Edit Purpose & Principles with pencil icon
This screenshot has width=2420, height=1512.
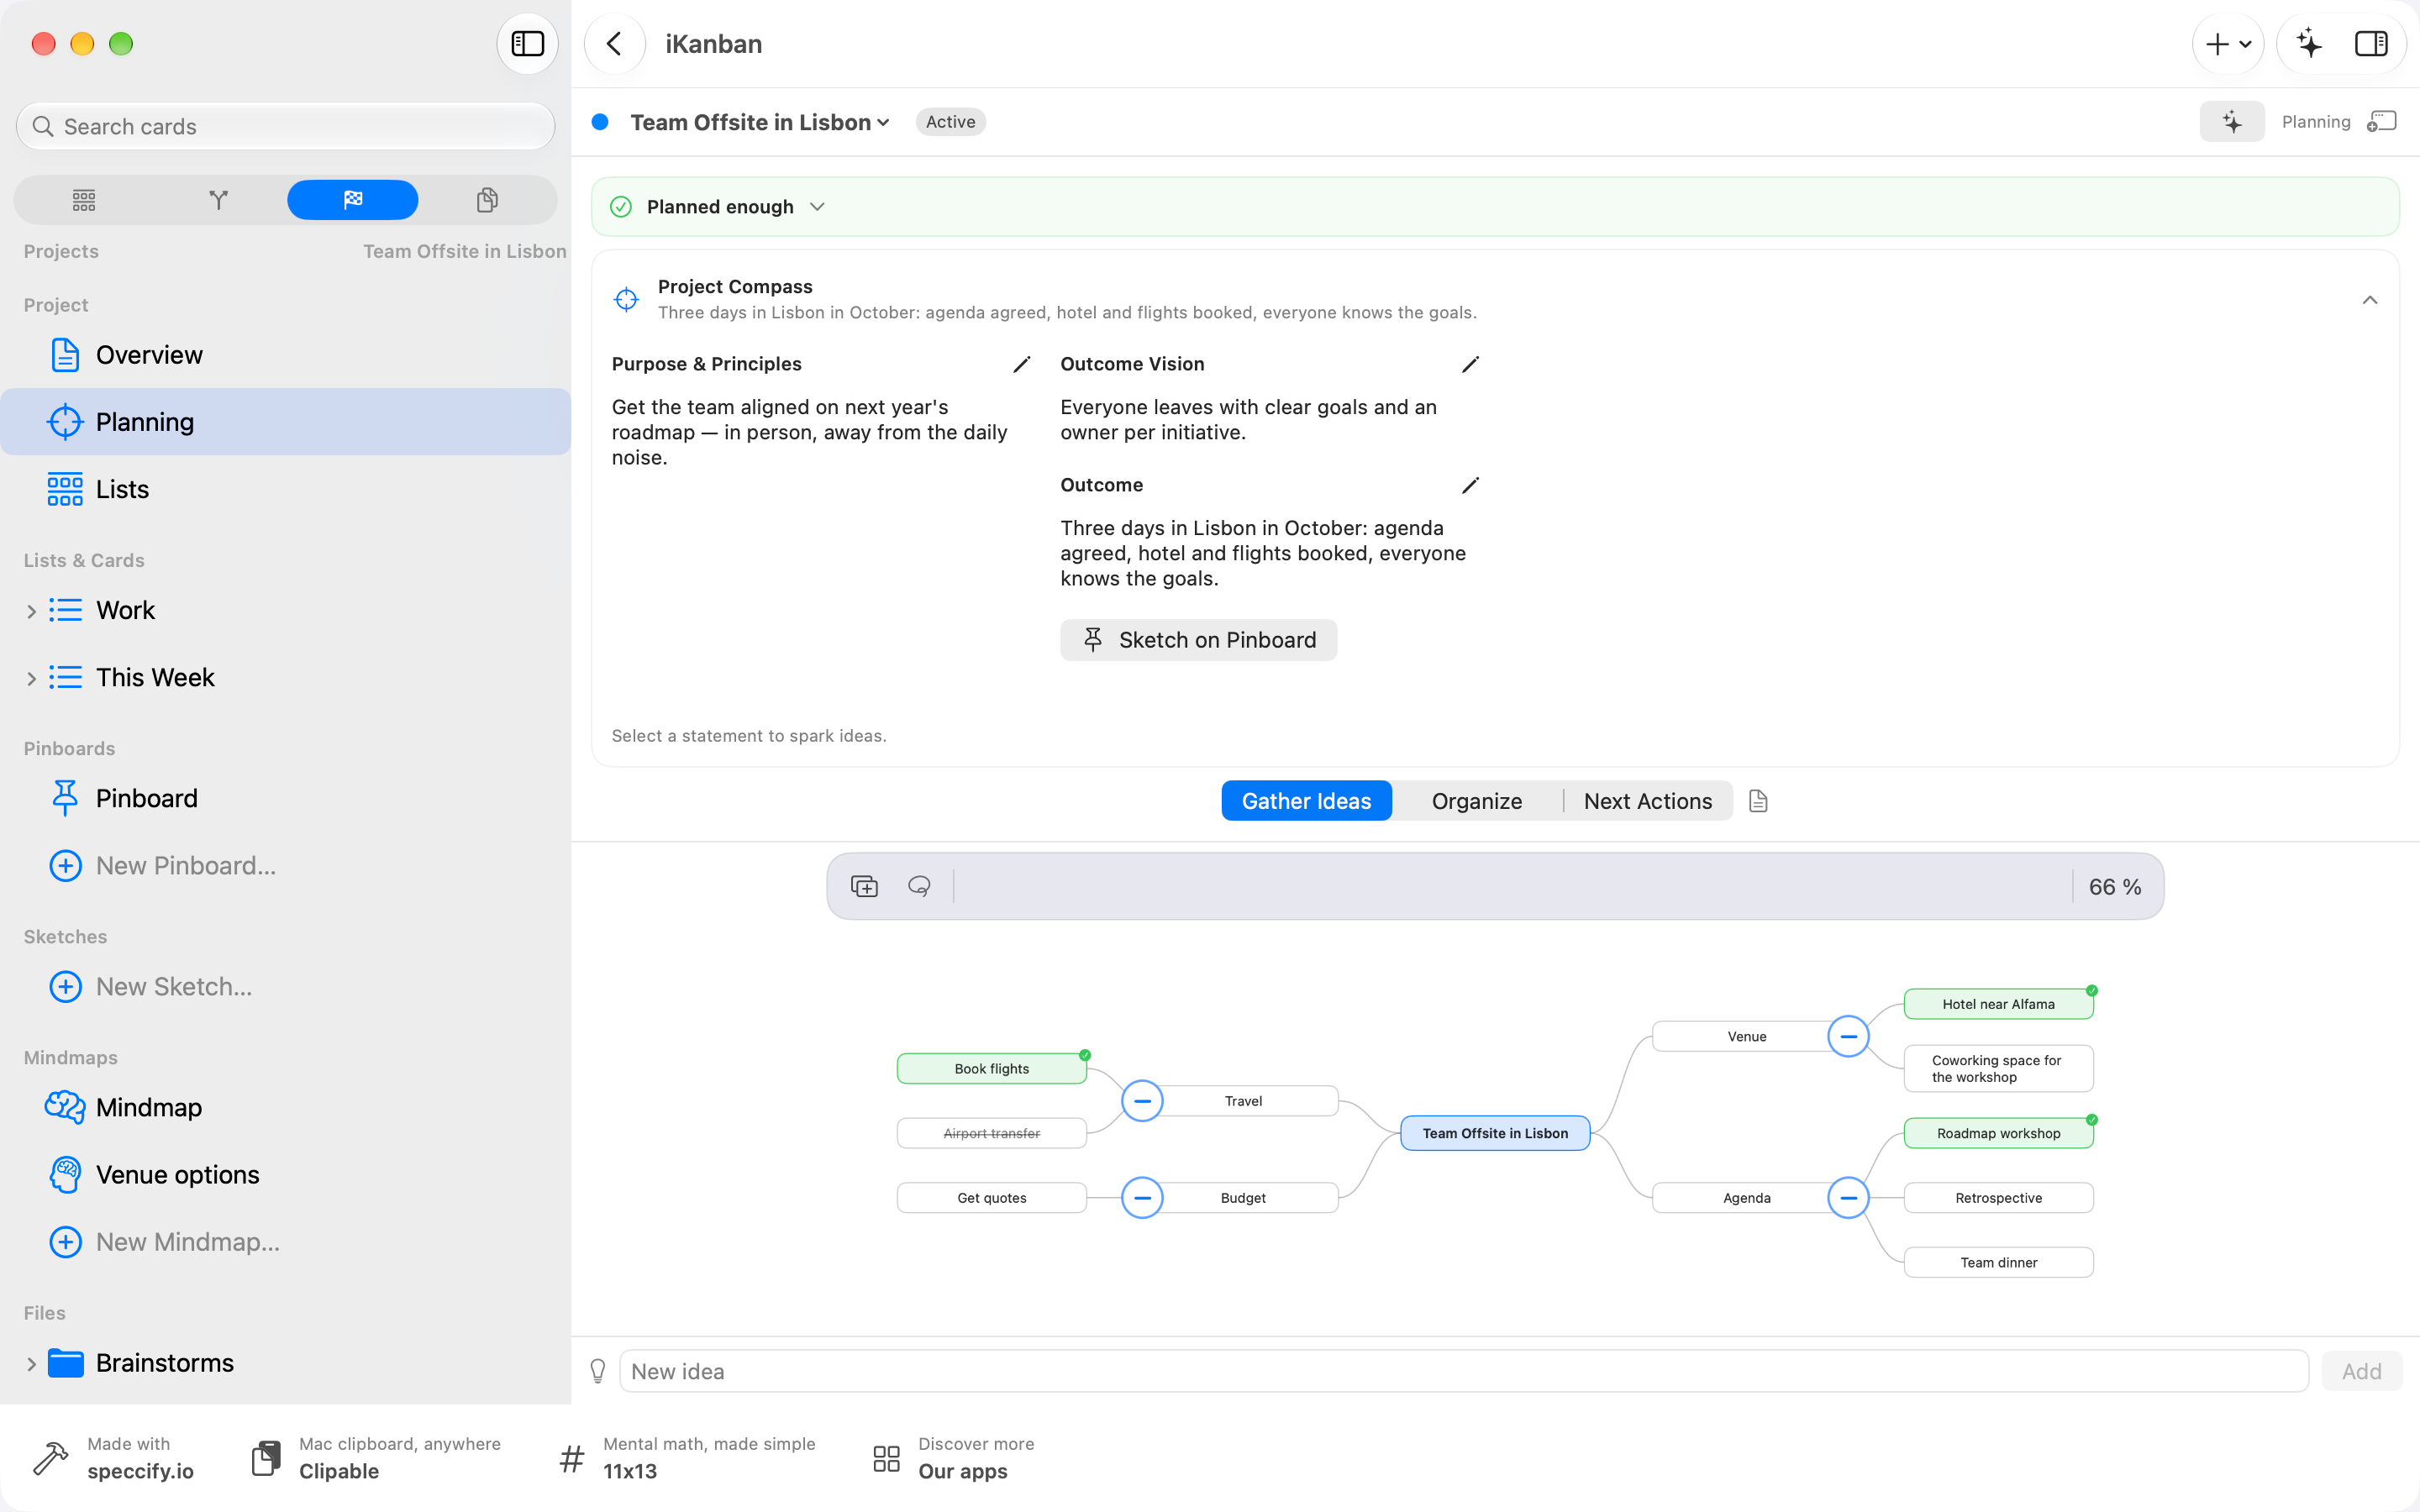click(x=1021, y=365)
